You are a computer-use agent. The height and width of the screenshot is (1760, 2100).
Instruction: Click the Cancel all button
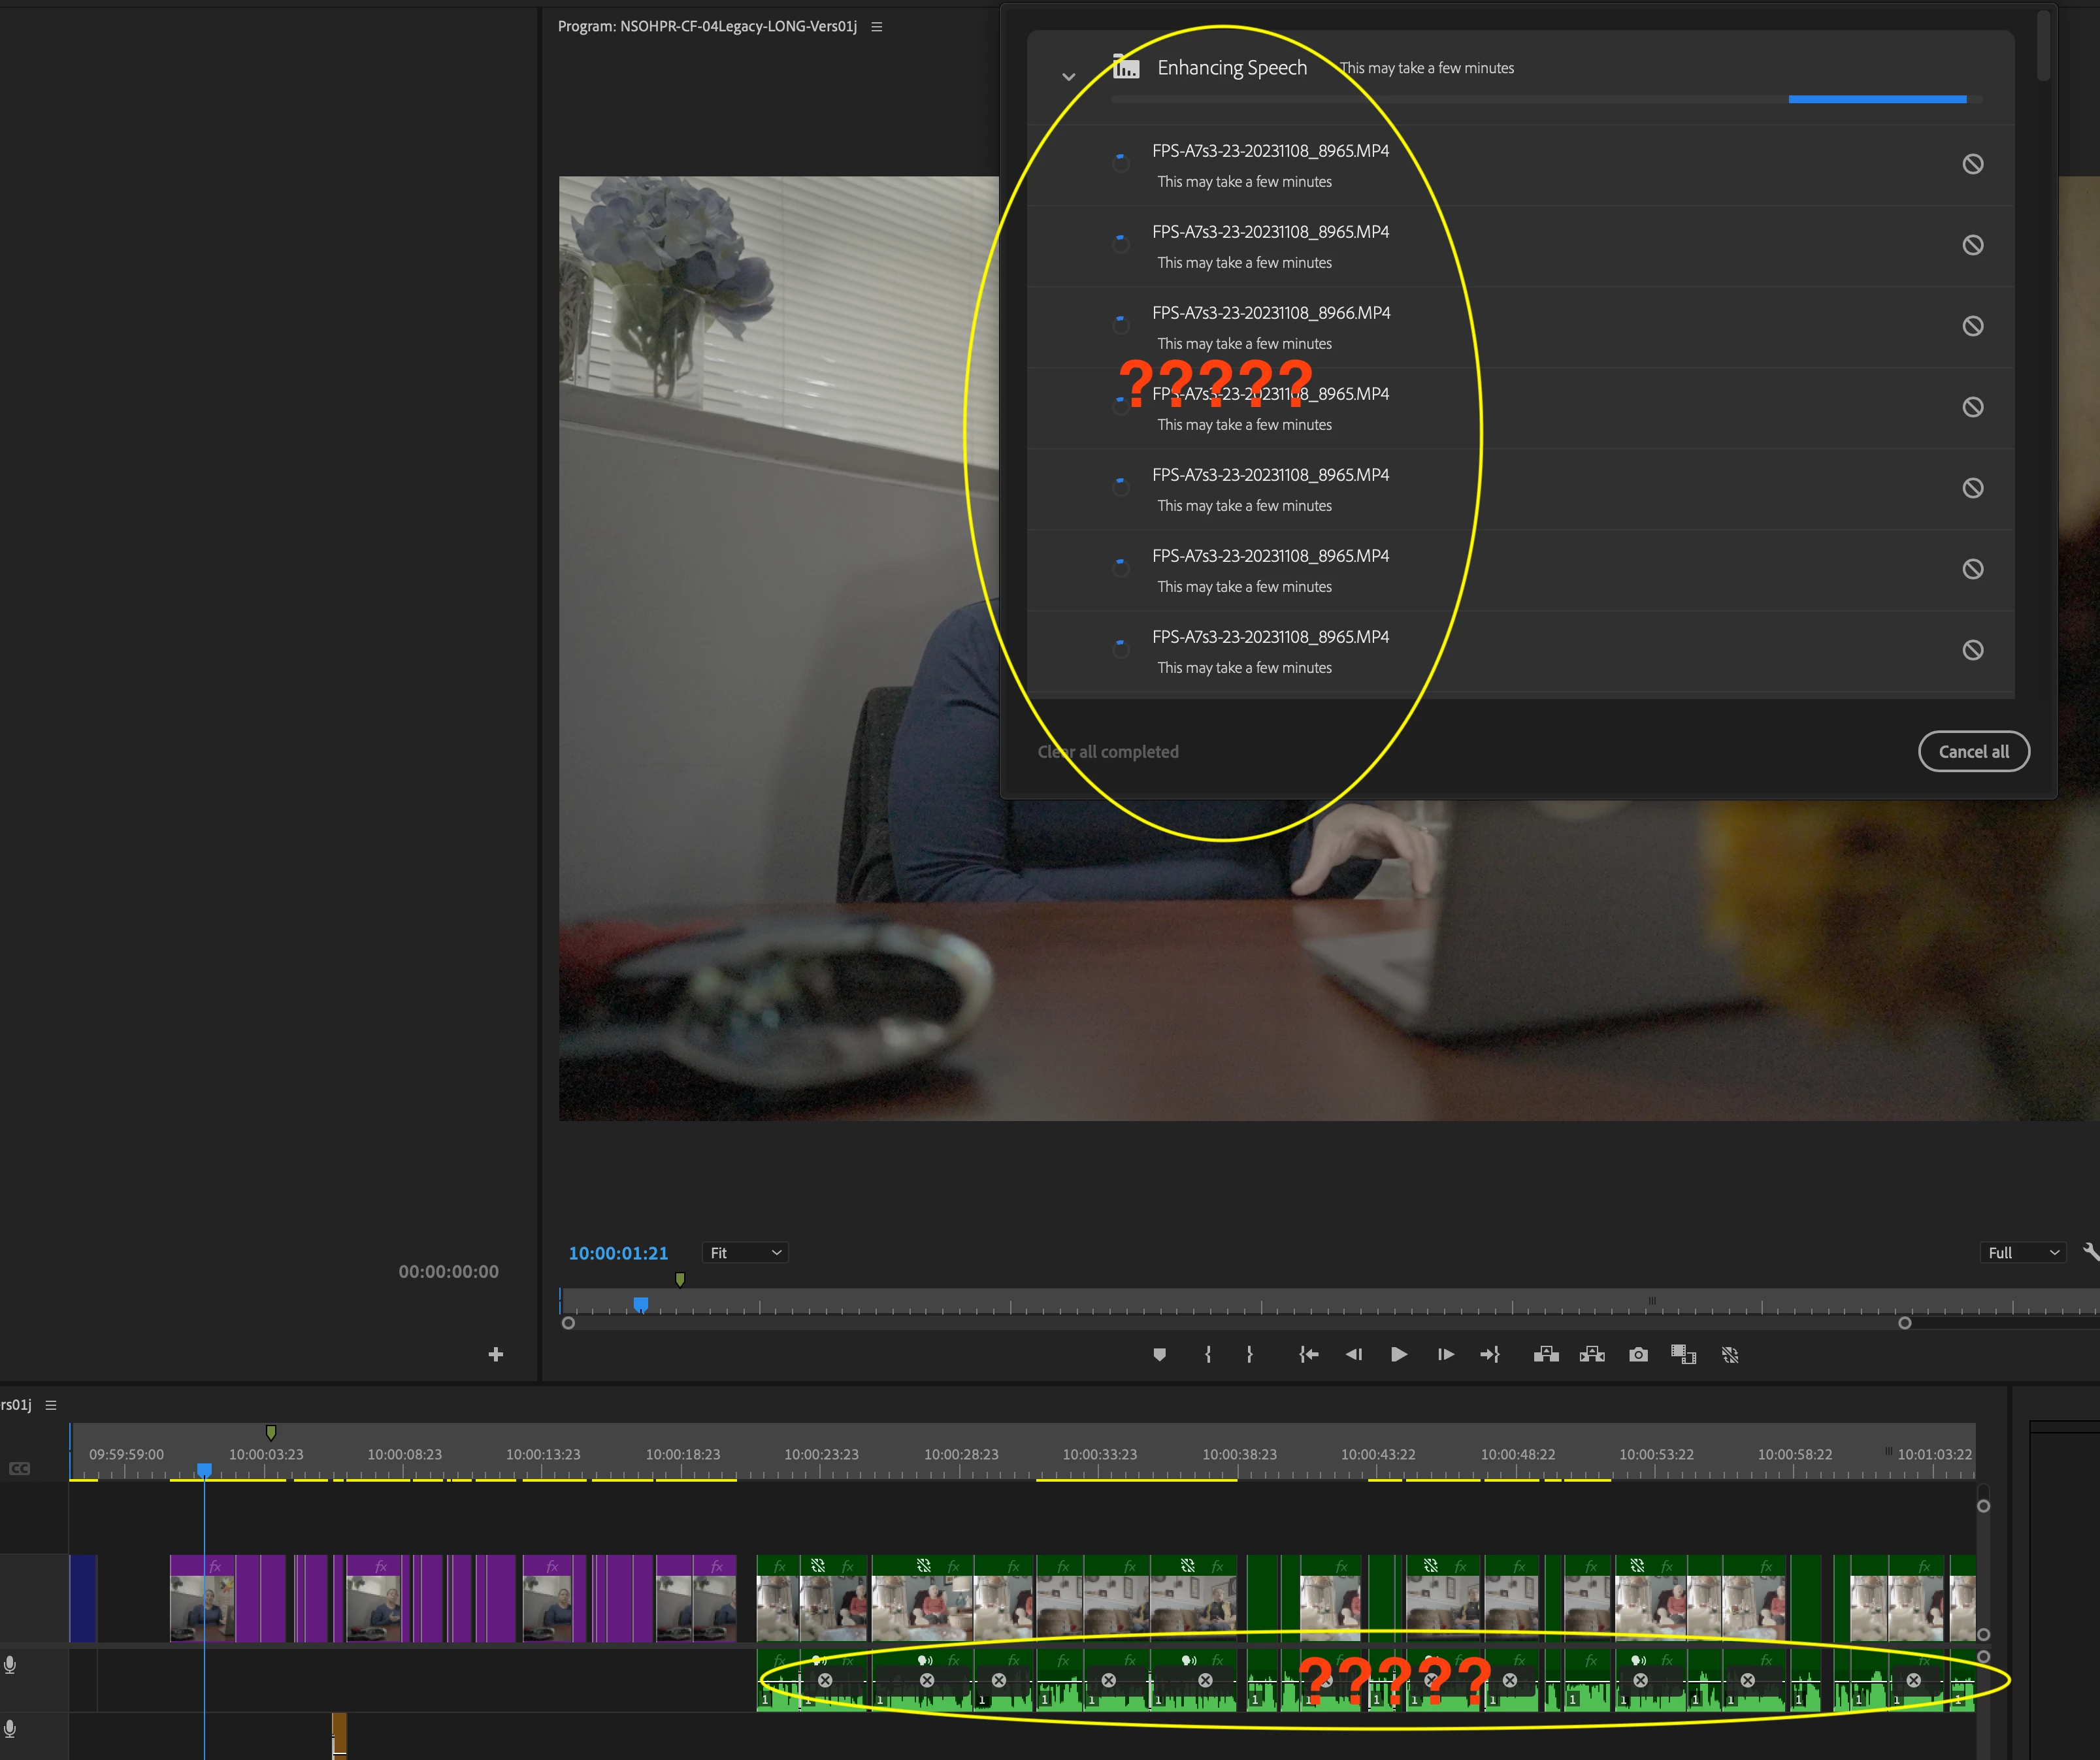click(x=1973, y=752)
